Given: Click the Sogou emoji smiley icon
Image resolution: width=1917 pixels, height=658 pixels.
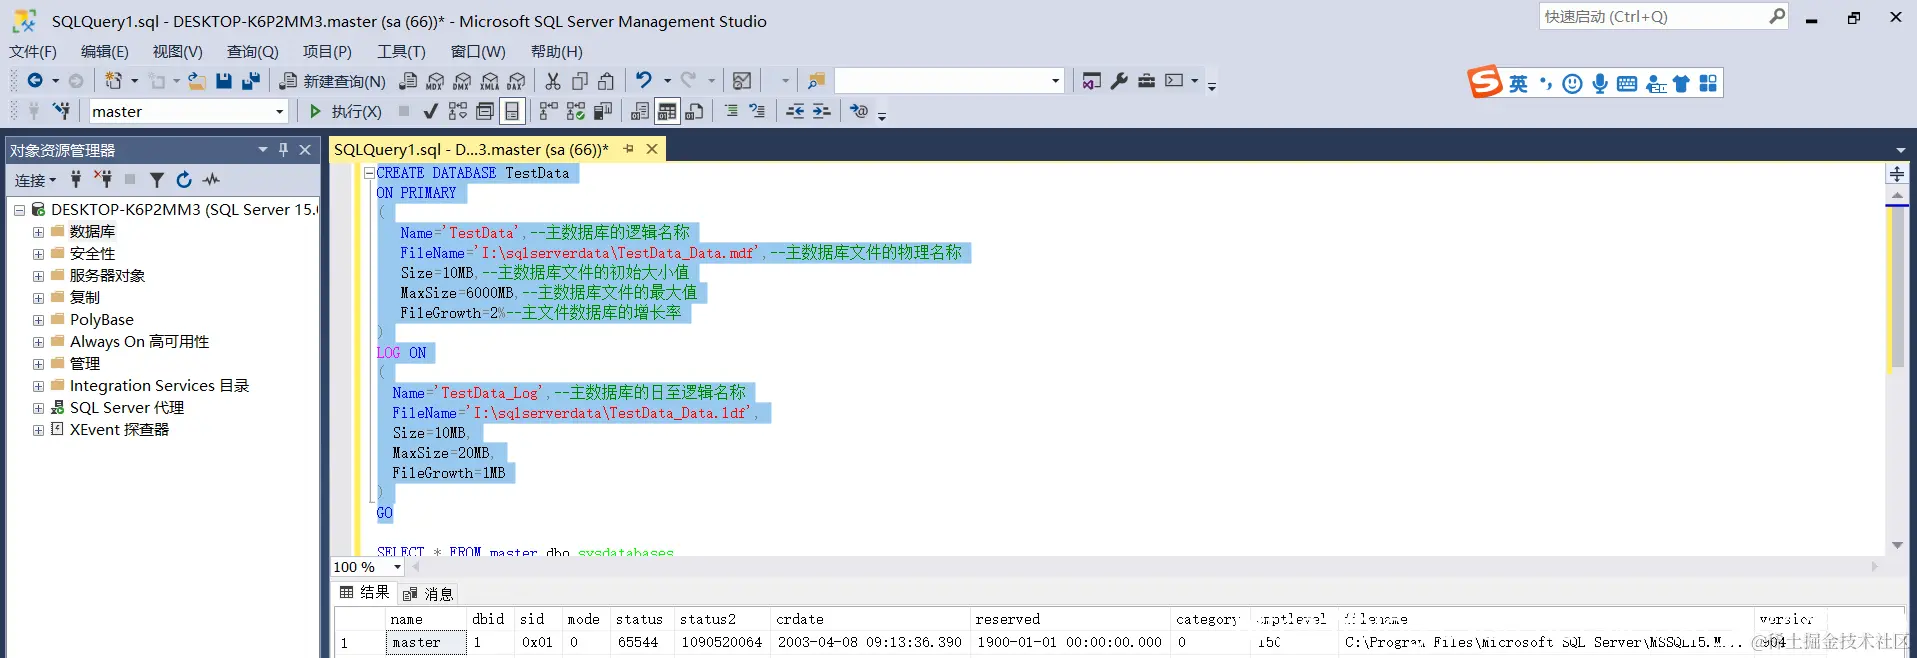Looking at the screenshot, I should click(x=1572, y=84).
